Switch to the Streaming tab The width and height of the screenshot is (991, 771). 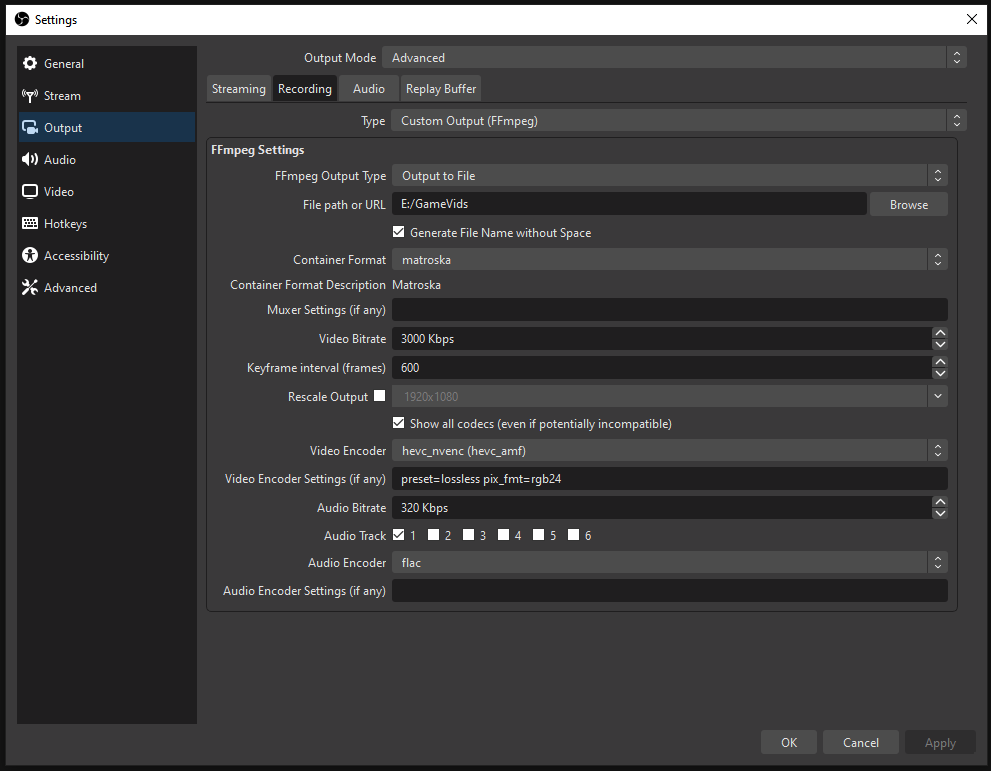pos(238,88)
